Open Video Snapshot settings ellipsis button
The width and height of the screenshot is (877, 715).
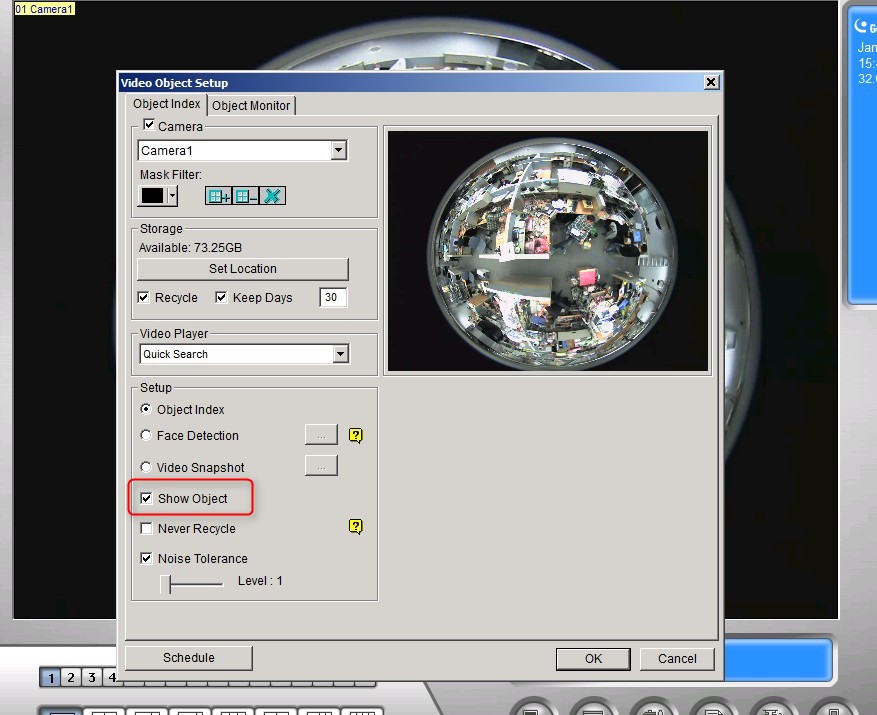[x=321, y=465]
